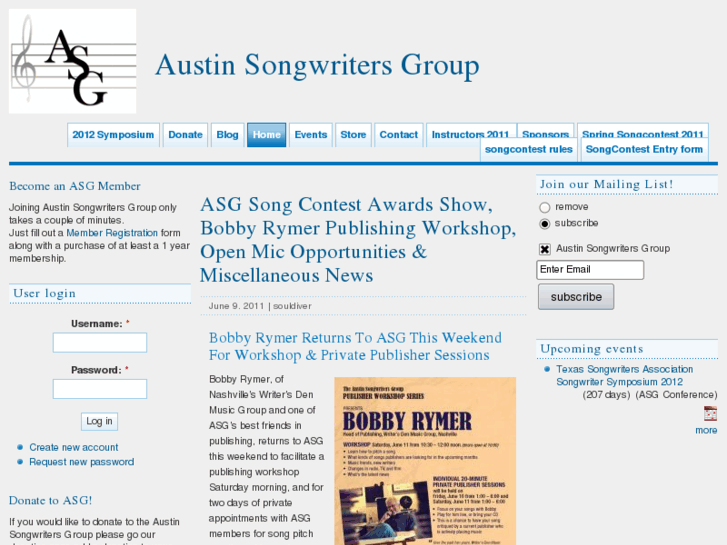Viewport: 727px width, 545px height.
Task: Switch to the Events tab
Action: coord(311,135)
